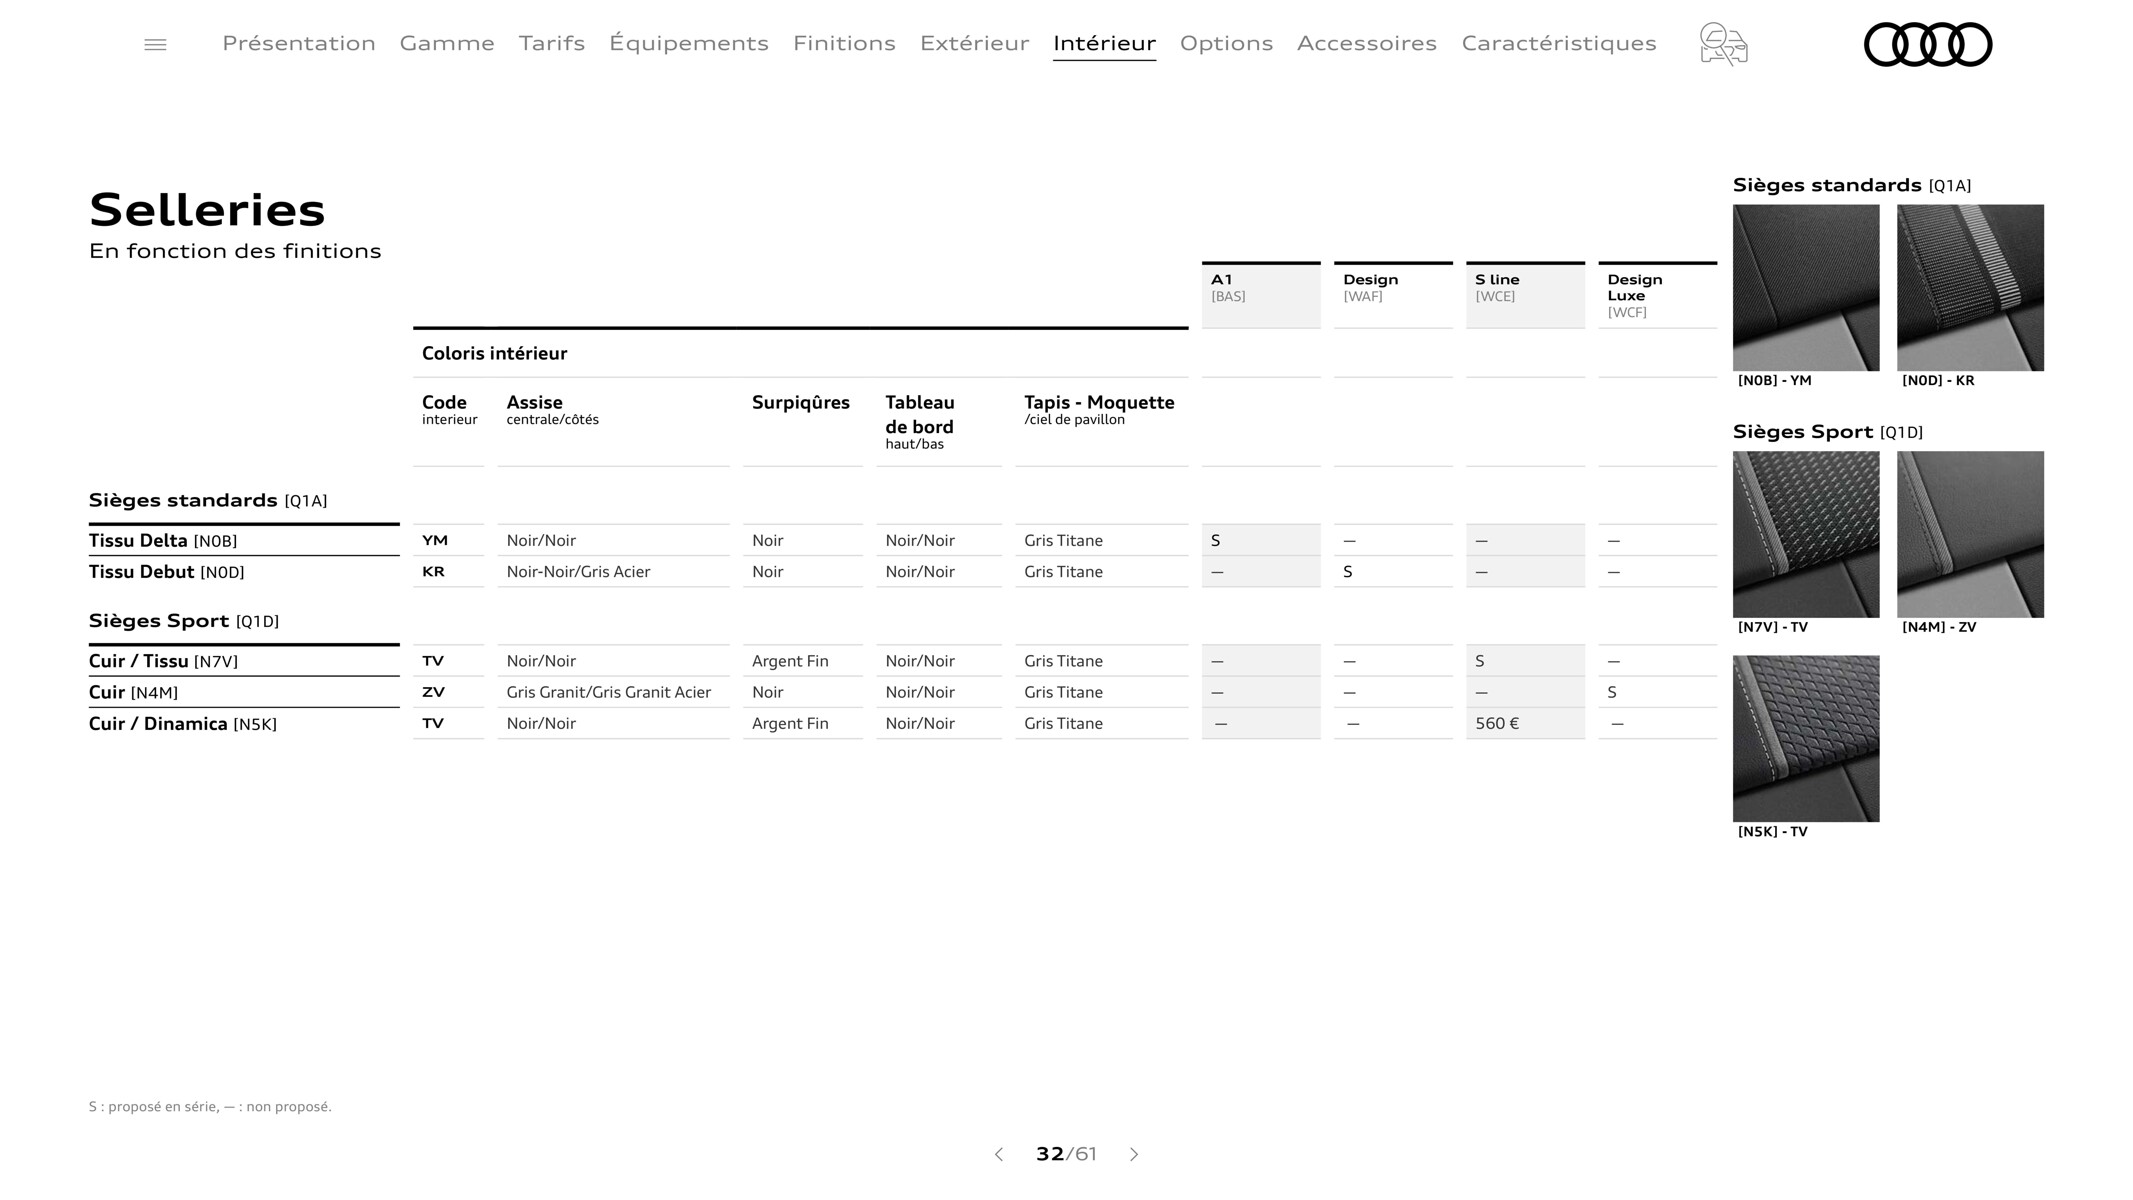
Task: Click Sièges standards [Q1A] heading above swatches
Action: [1852, 185]
